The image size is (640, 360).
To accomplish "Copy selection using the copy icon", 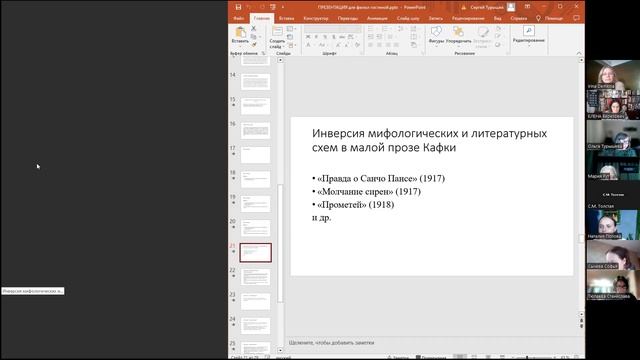I will (x=253, y=37).
